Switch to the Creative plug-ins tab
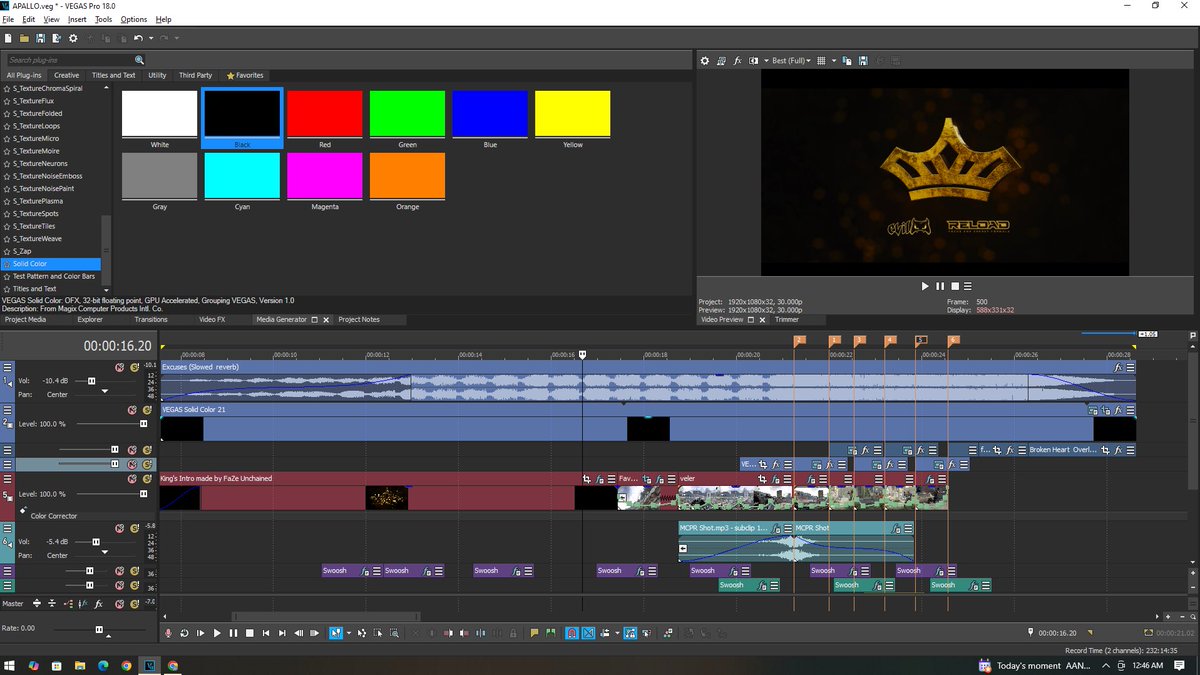This screenshot has height=675, width=1200. (67, 75)
